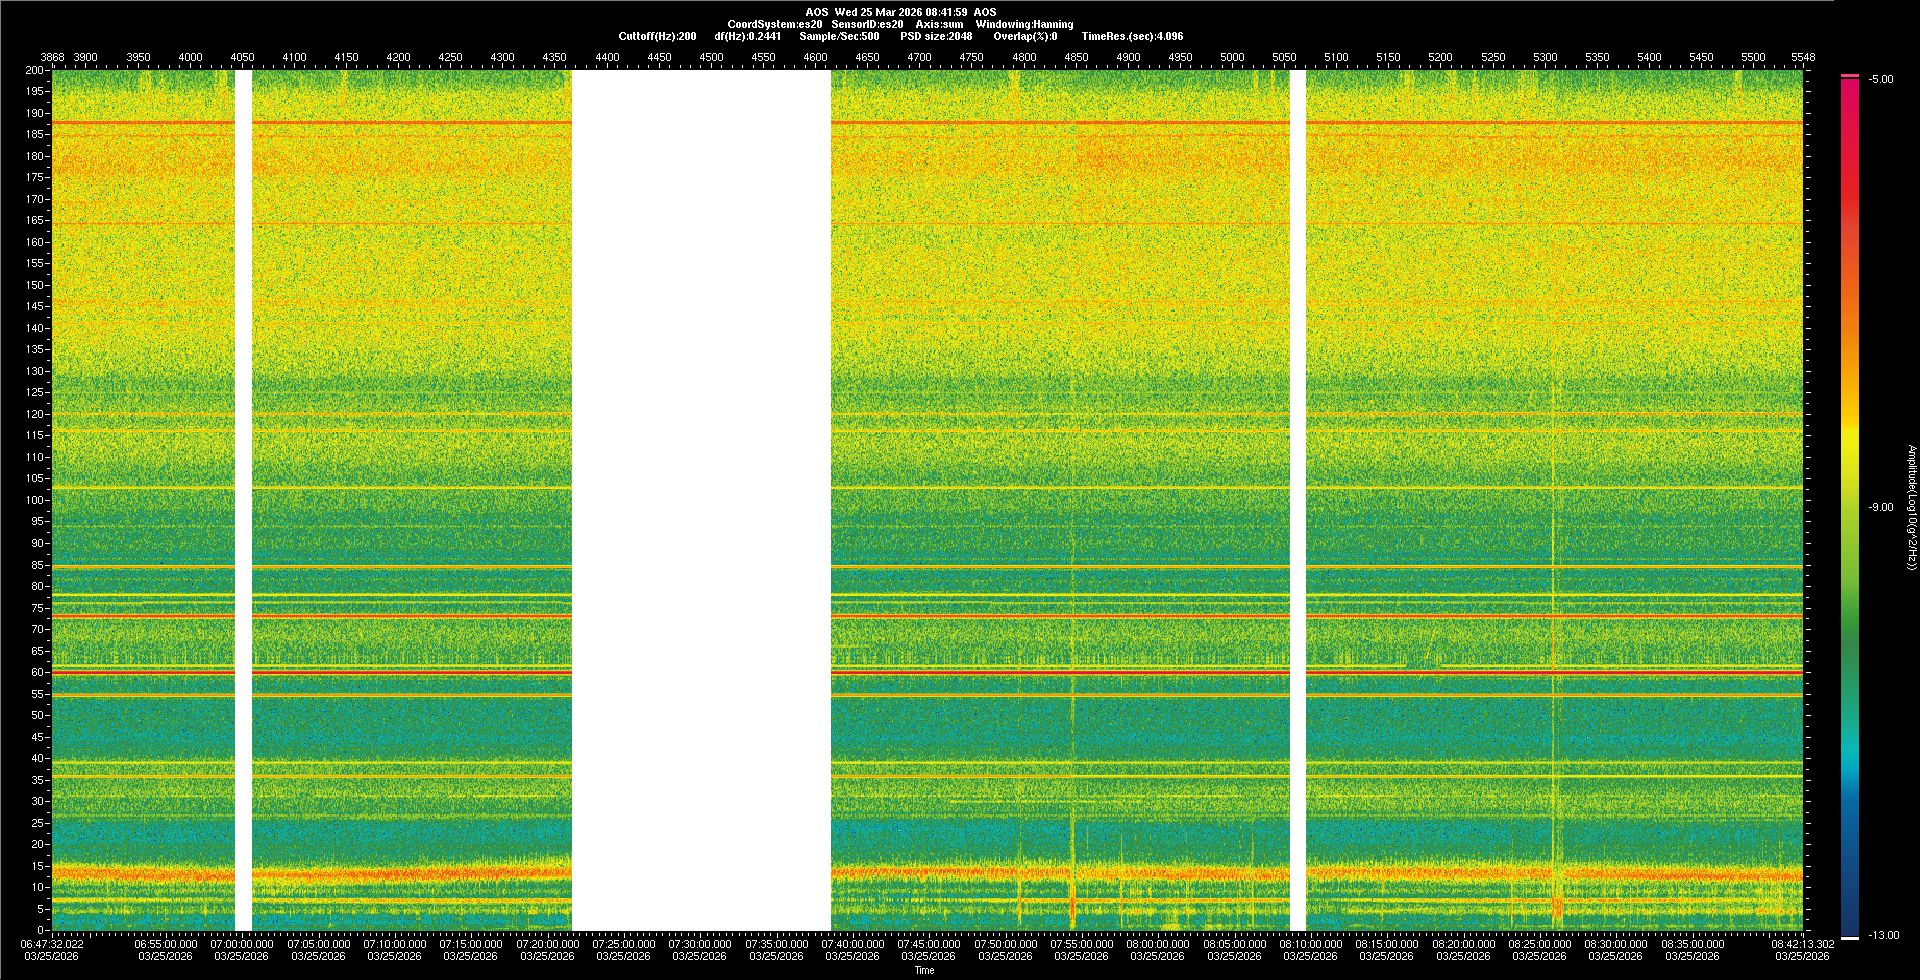
Task: Click the 60 Hz frequency axis label
Action: [37, 672]
